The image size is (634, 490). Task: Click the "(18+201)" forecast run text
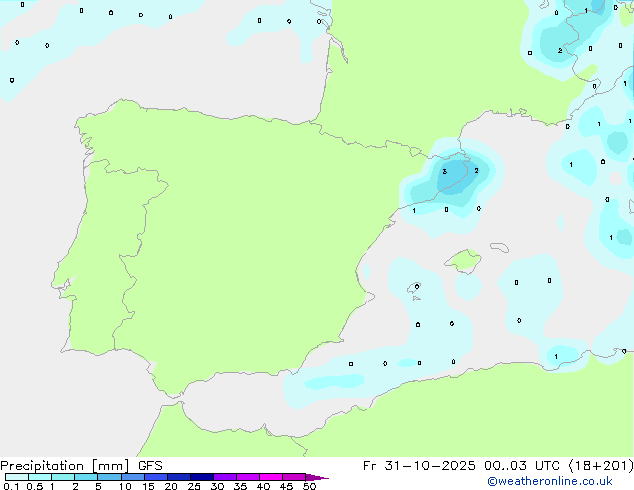[x=601, y=466]
